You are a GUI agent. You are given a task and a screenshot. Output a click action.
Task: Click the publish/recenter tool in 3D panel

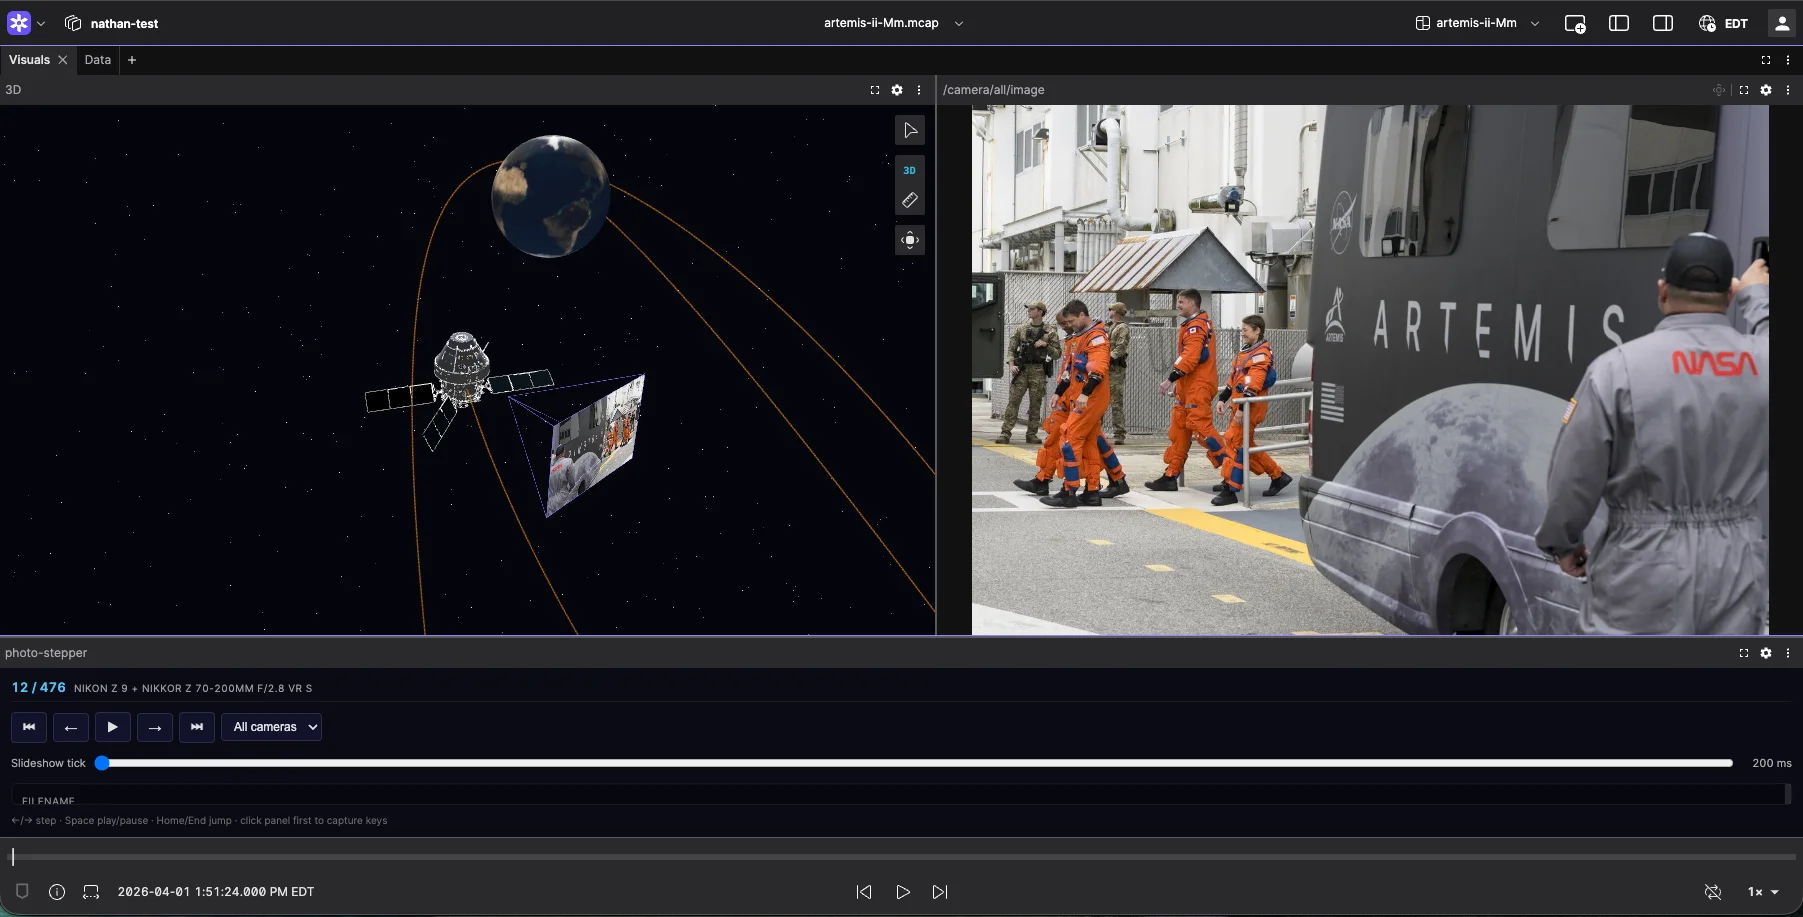tap(910, 240)
